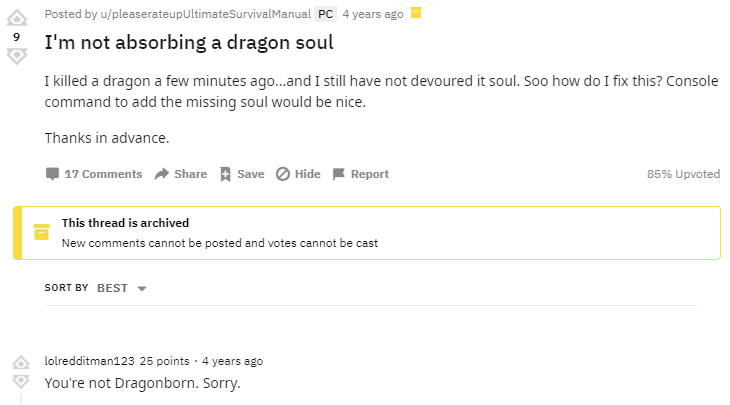
Task: Click the comment's '4 years ago' timestamp
Action: click(232, 361)
